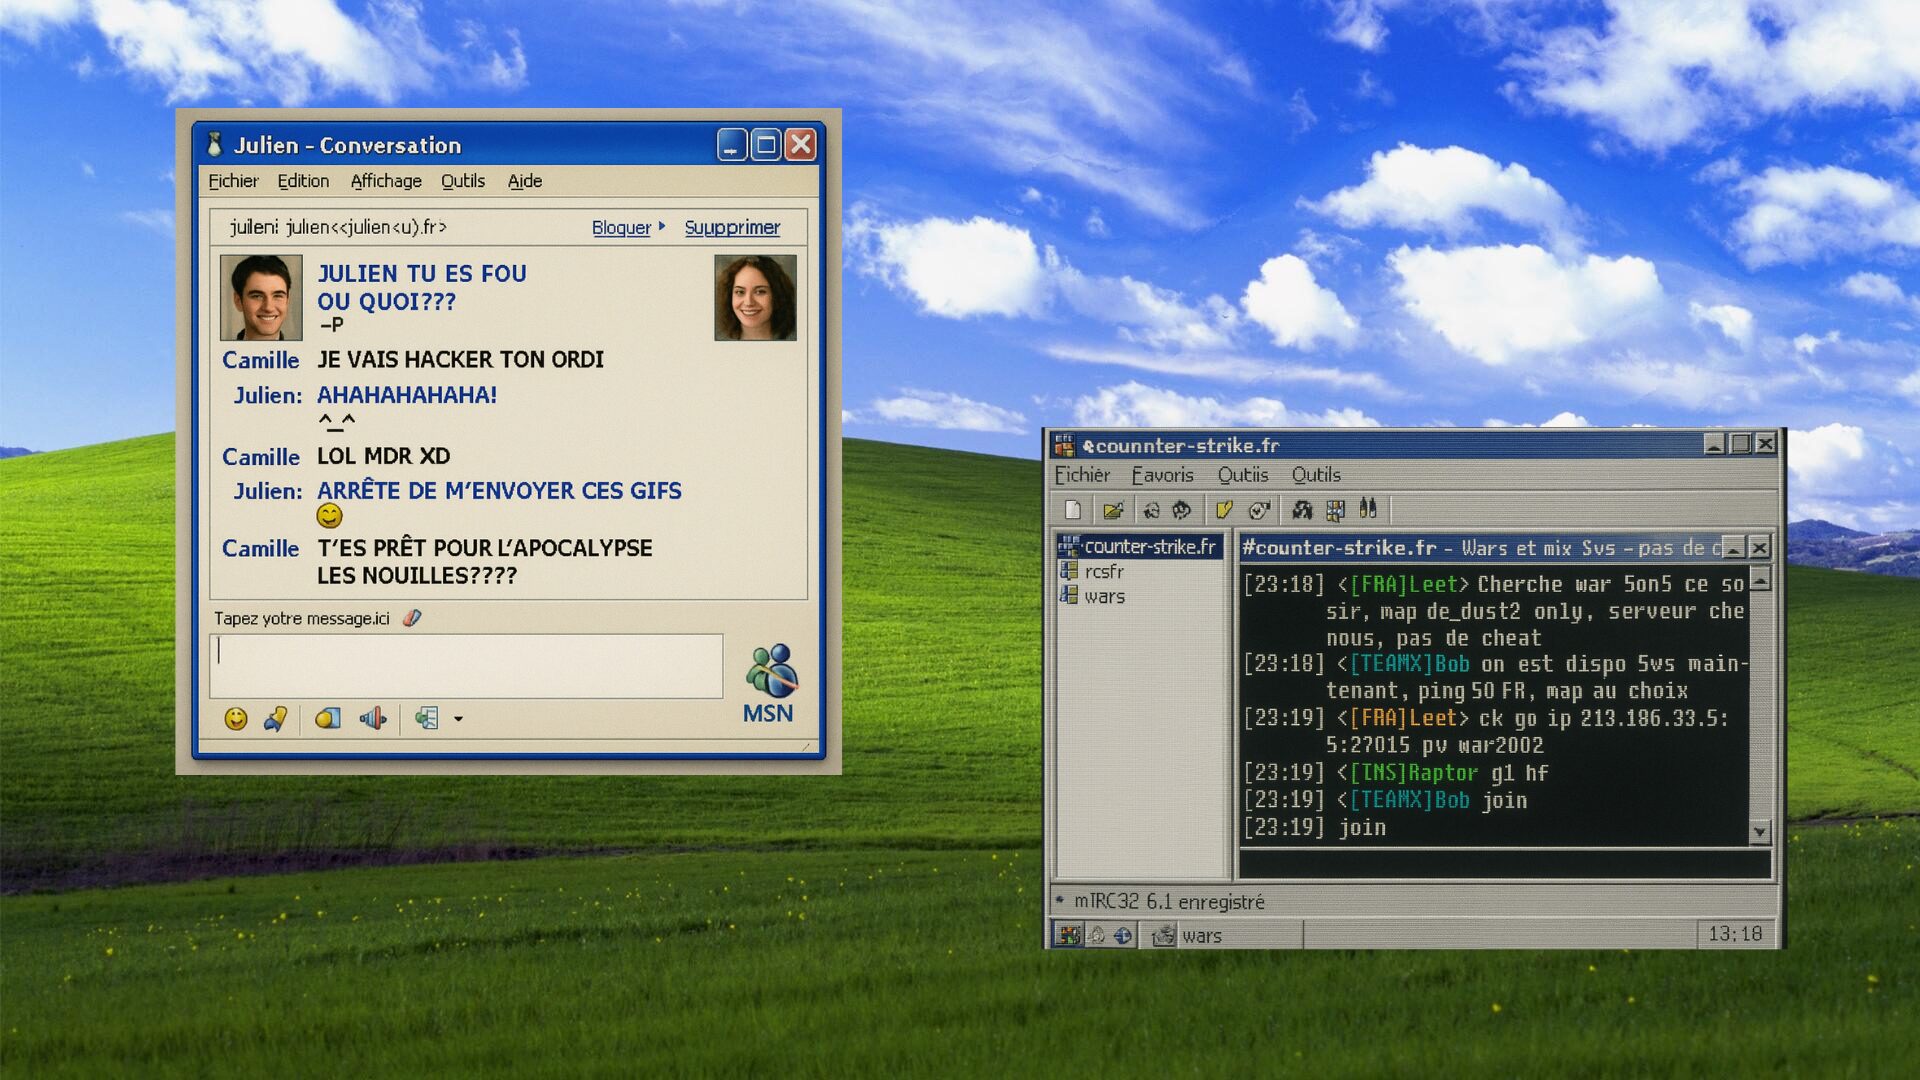This screenshot has height=1080, width=1920.
Task: Click the mIRC chat input line
Action: click(1505, 863)
